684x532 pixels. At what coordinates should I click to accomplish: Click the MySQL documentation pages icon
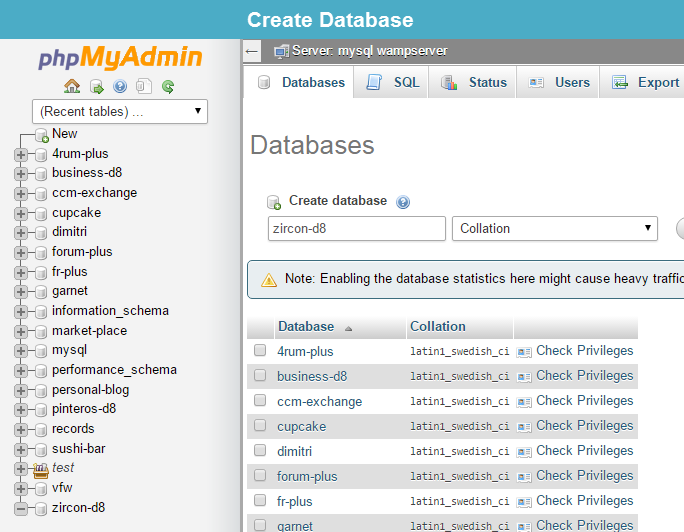point(144,86)
